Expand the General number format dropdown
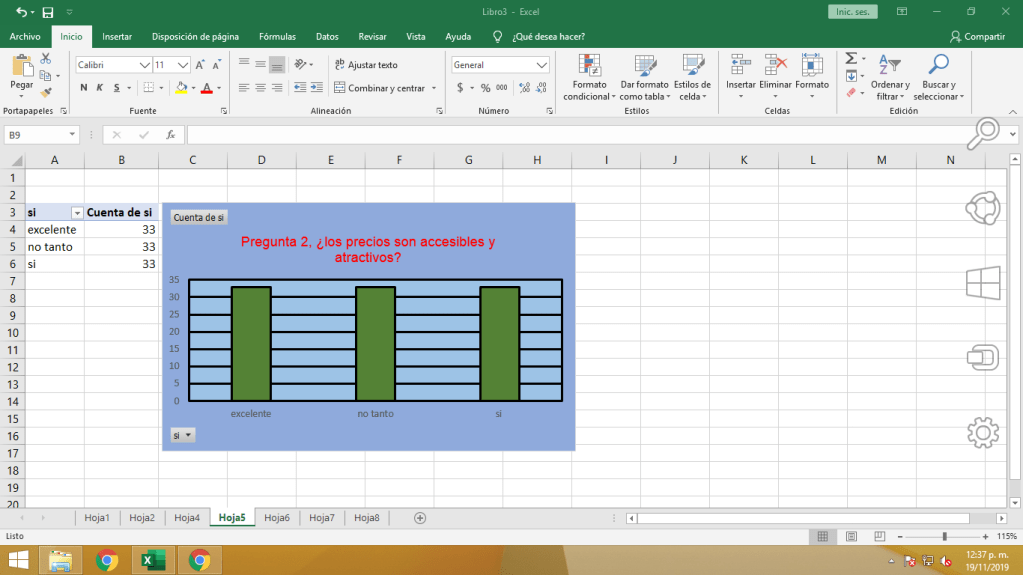This screenshot has width=1023, height=575. 542,65
